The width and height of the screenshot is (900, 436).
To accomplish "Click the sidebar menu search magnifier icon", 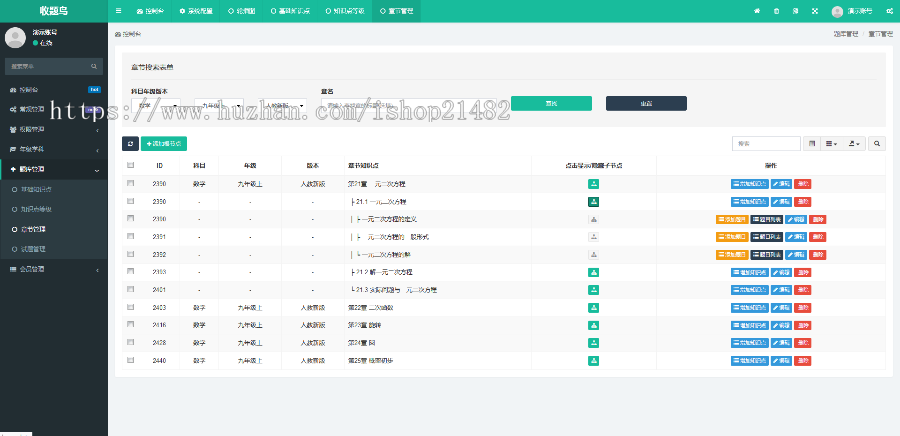I will point(94,67).
